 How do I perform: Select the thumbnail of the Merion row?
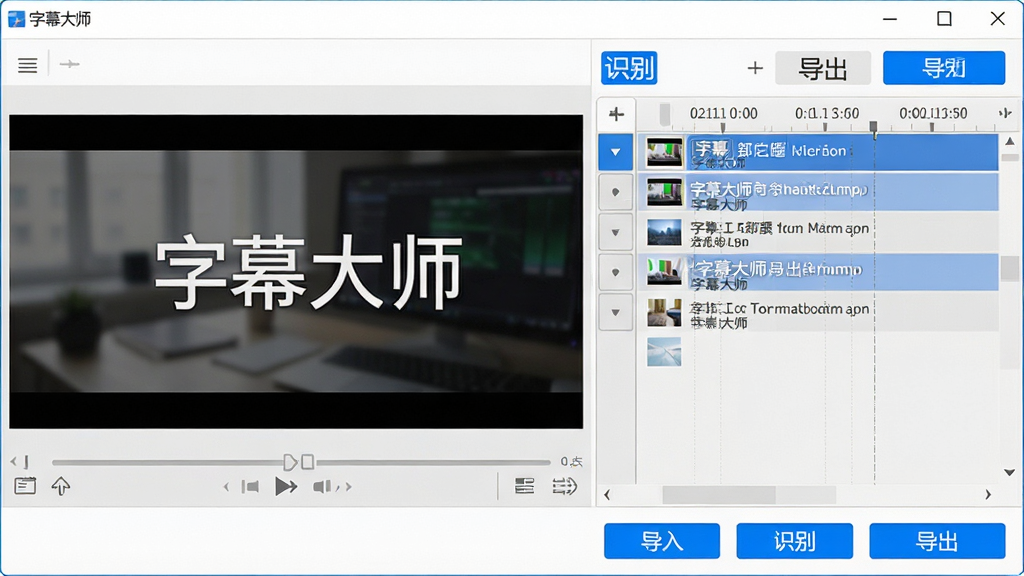(x=664, y=152)
